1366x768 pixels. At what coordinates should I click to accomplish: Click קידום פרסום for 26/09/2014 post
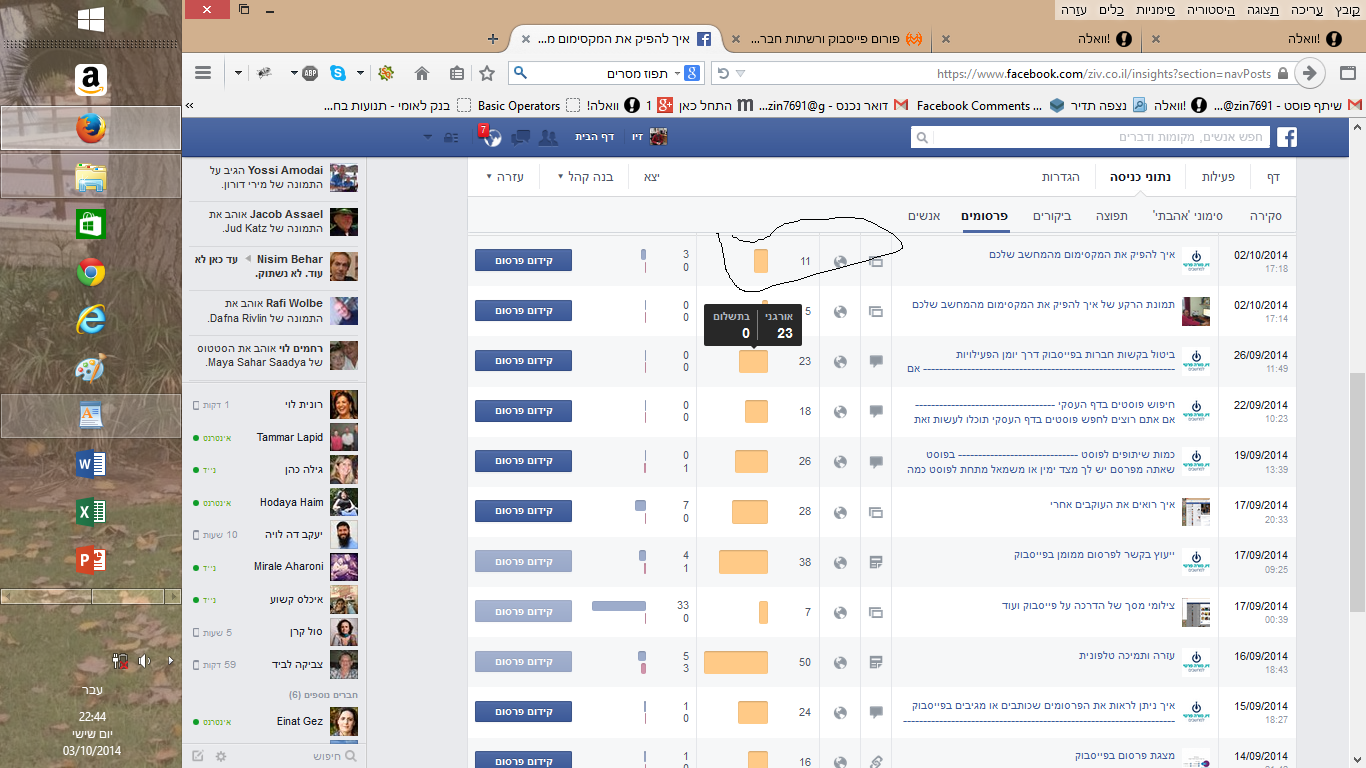pos(523,361)
